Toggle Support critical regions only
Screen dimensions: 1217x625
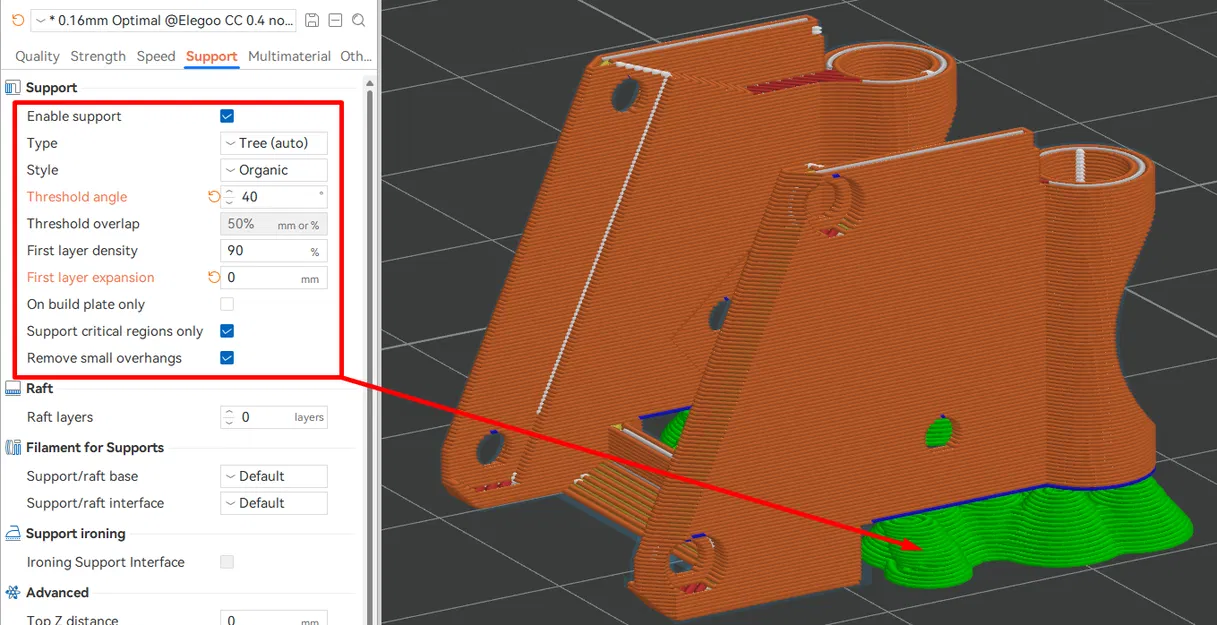tap(227, 331)
